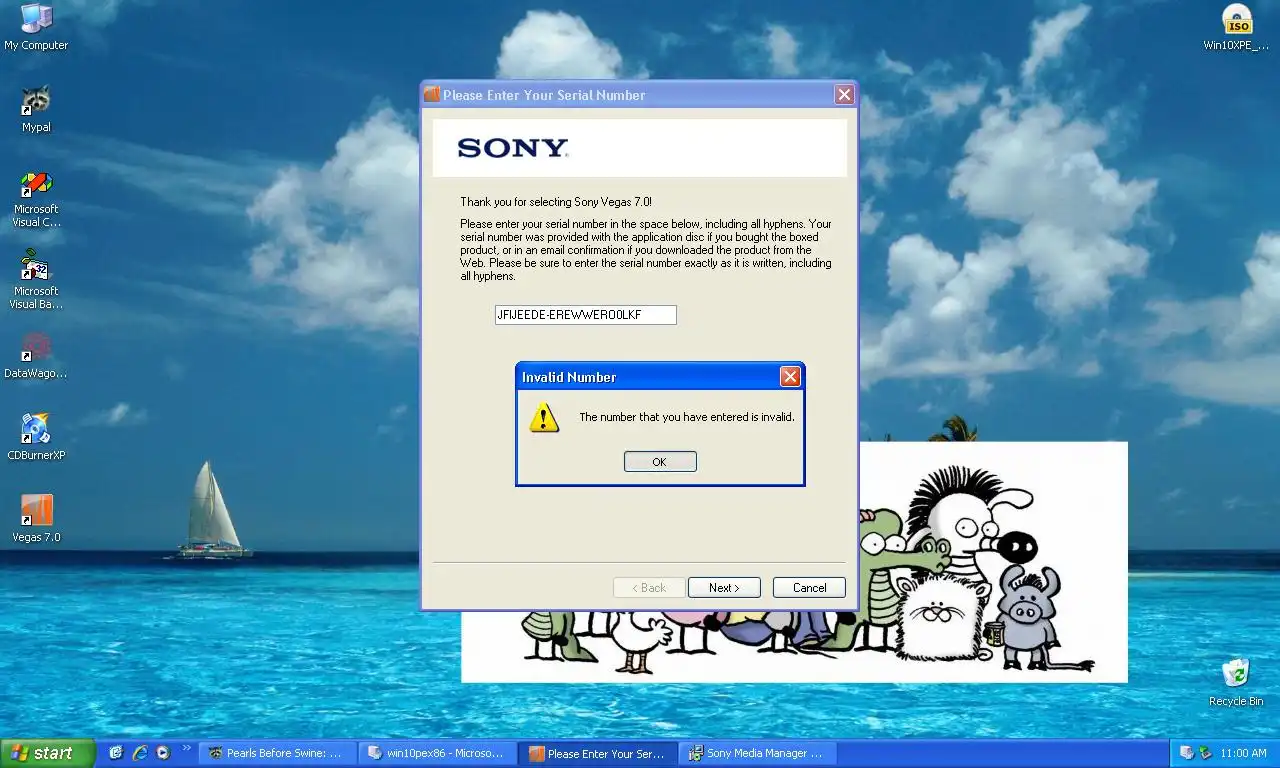Launch Internet Explorer from Quick Launch
The width and height of the screenshot is (1280, 768).
coord(140,753)
